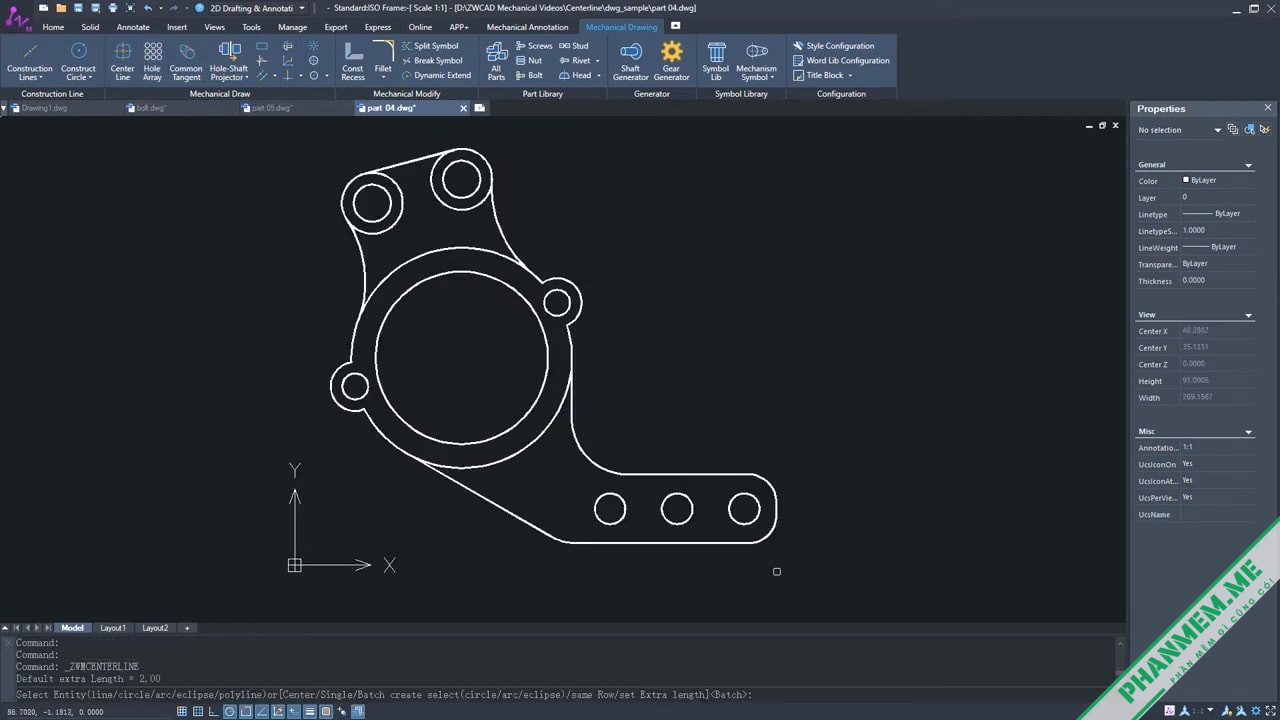Image resolution: width=1280 pixels, height=720 pixels.
Task: Open Word Lib Configuration
Action: pyautogui.click(x=841, y=60)
